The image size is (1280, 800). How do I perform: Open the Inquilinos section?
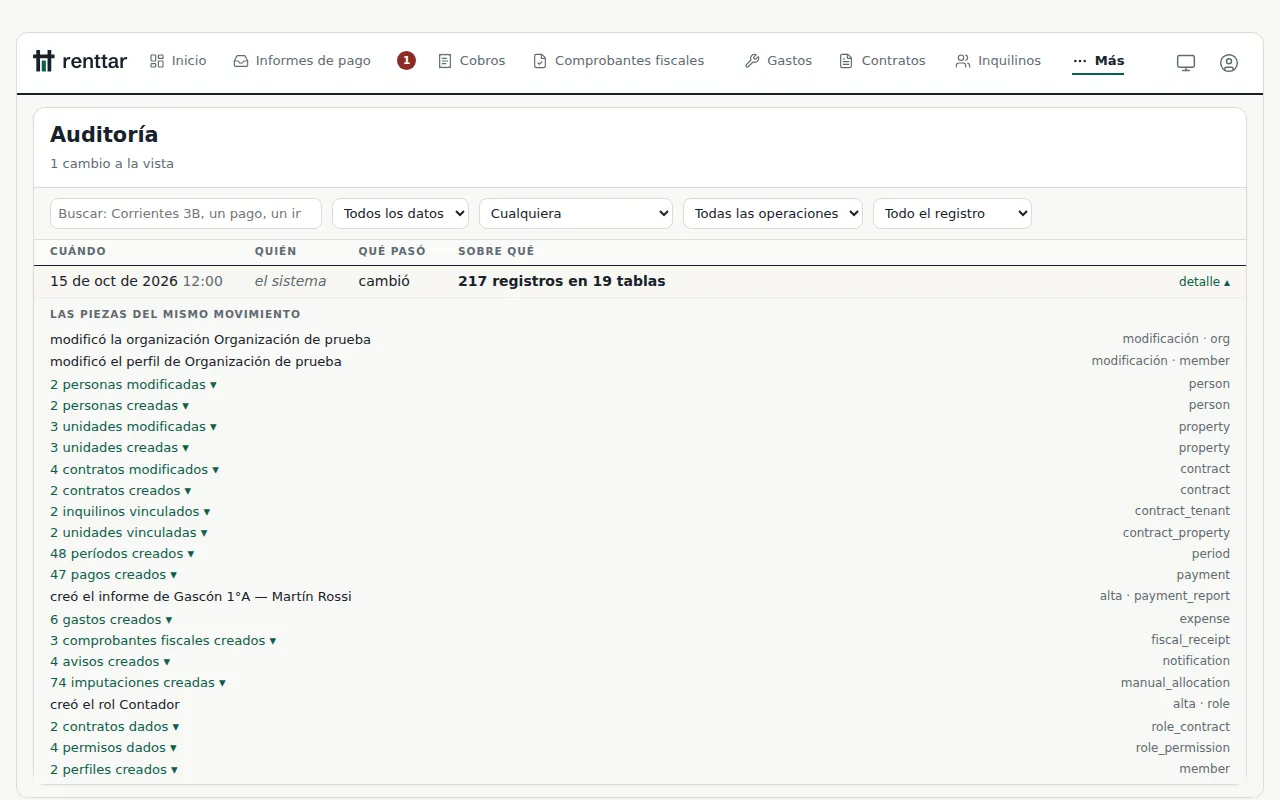pyautogui.click(x=998, y=61)
